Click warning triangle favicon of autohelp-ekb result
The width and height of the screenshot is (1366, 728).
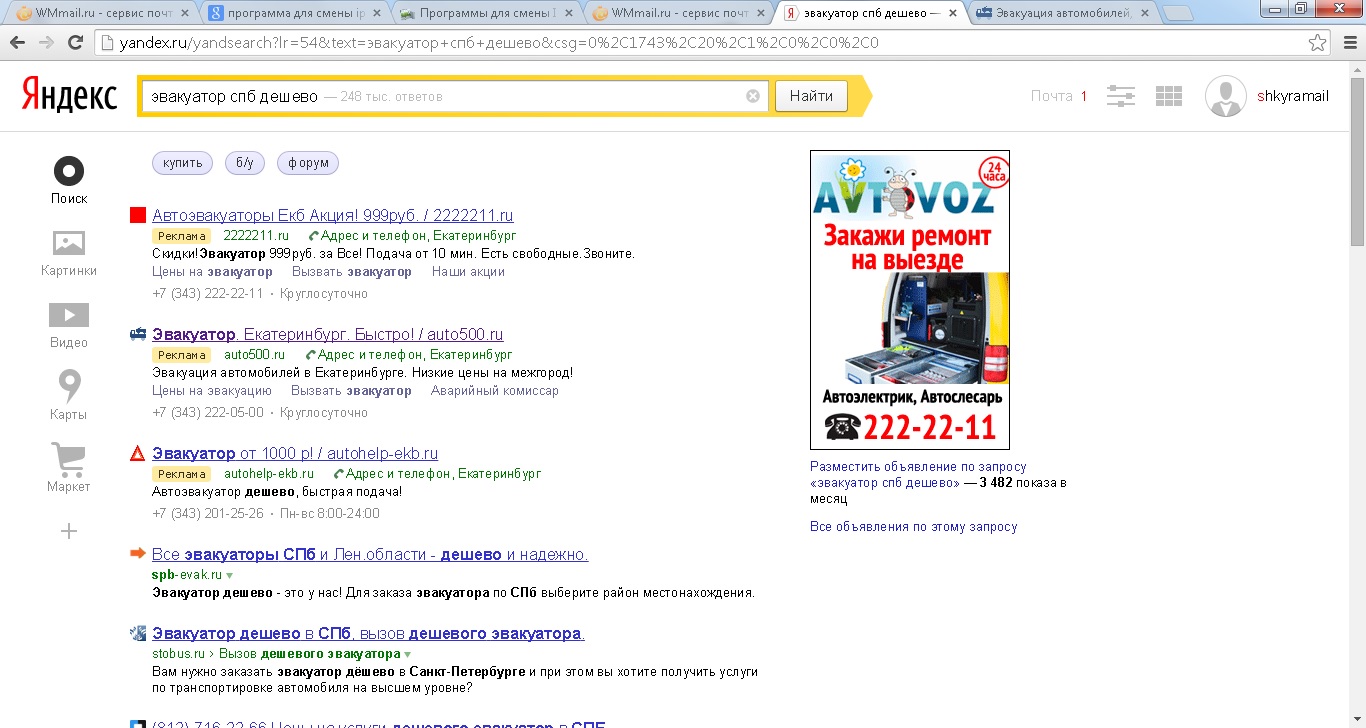138,453
